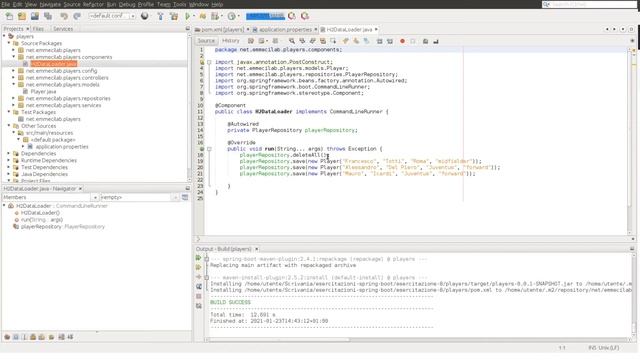640x360 pixels.
Task: Open the Refactor menu
Action: (x=93, y=4)
